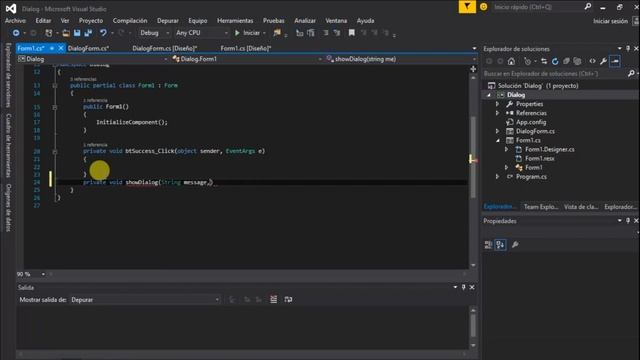Click the Alphabetical sort icon in Propiedades
Viewport: 640px width, 360px height.
[x=501, y=244]
